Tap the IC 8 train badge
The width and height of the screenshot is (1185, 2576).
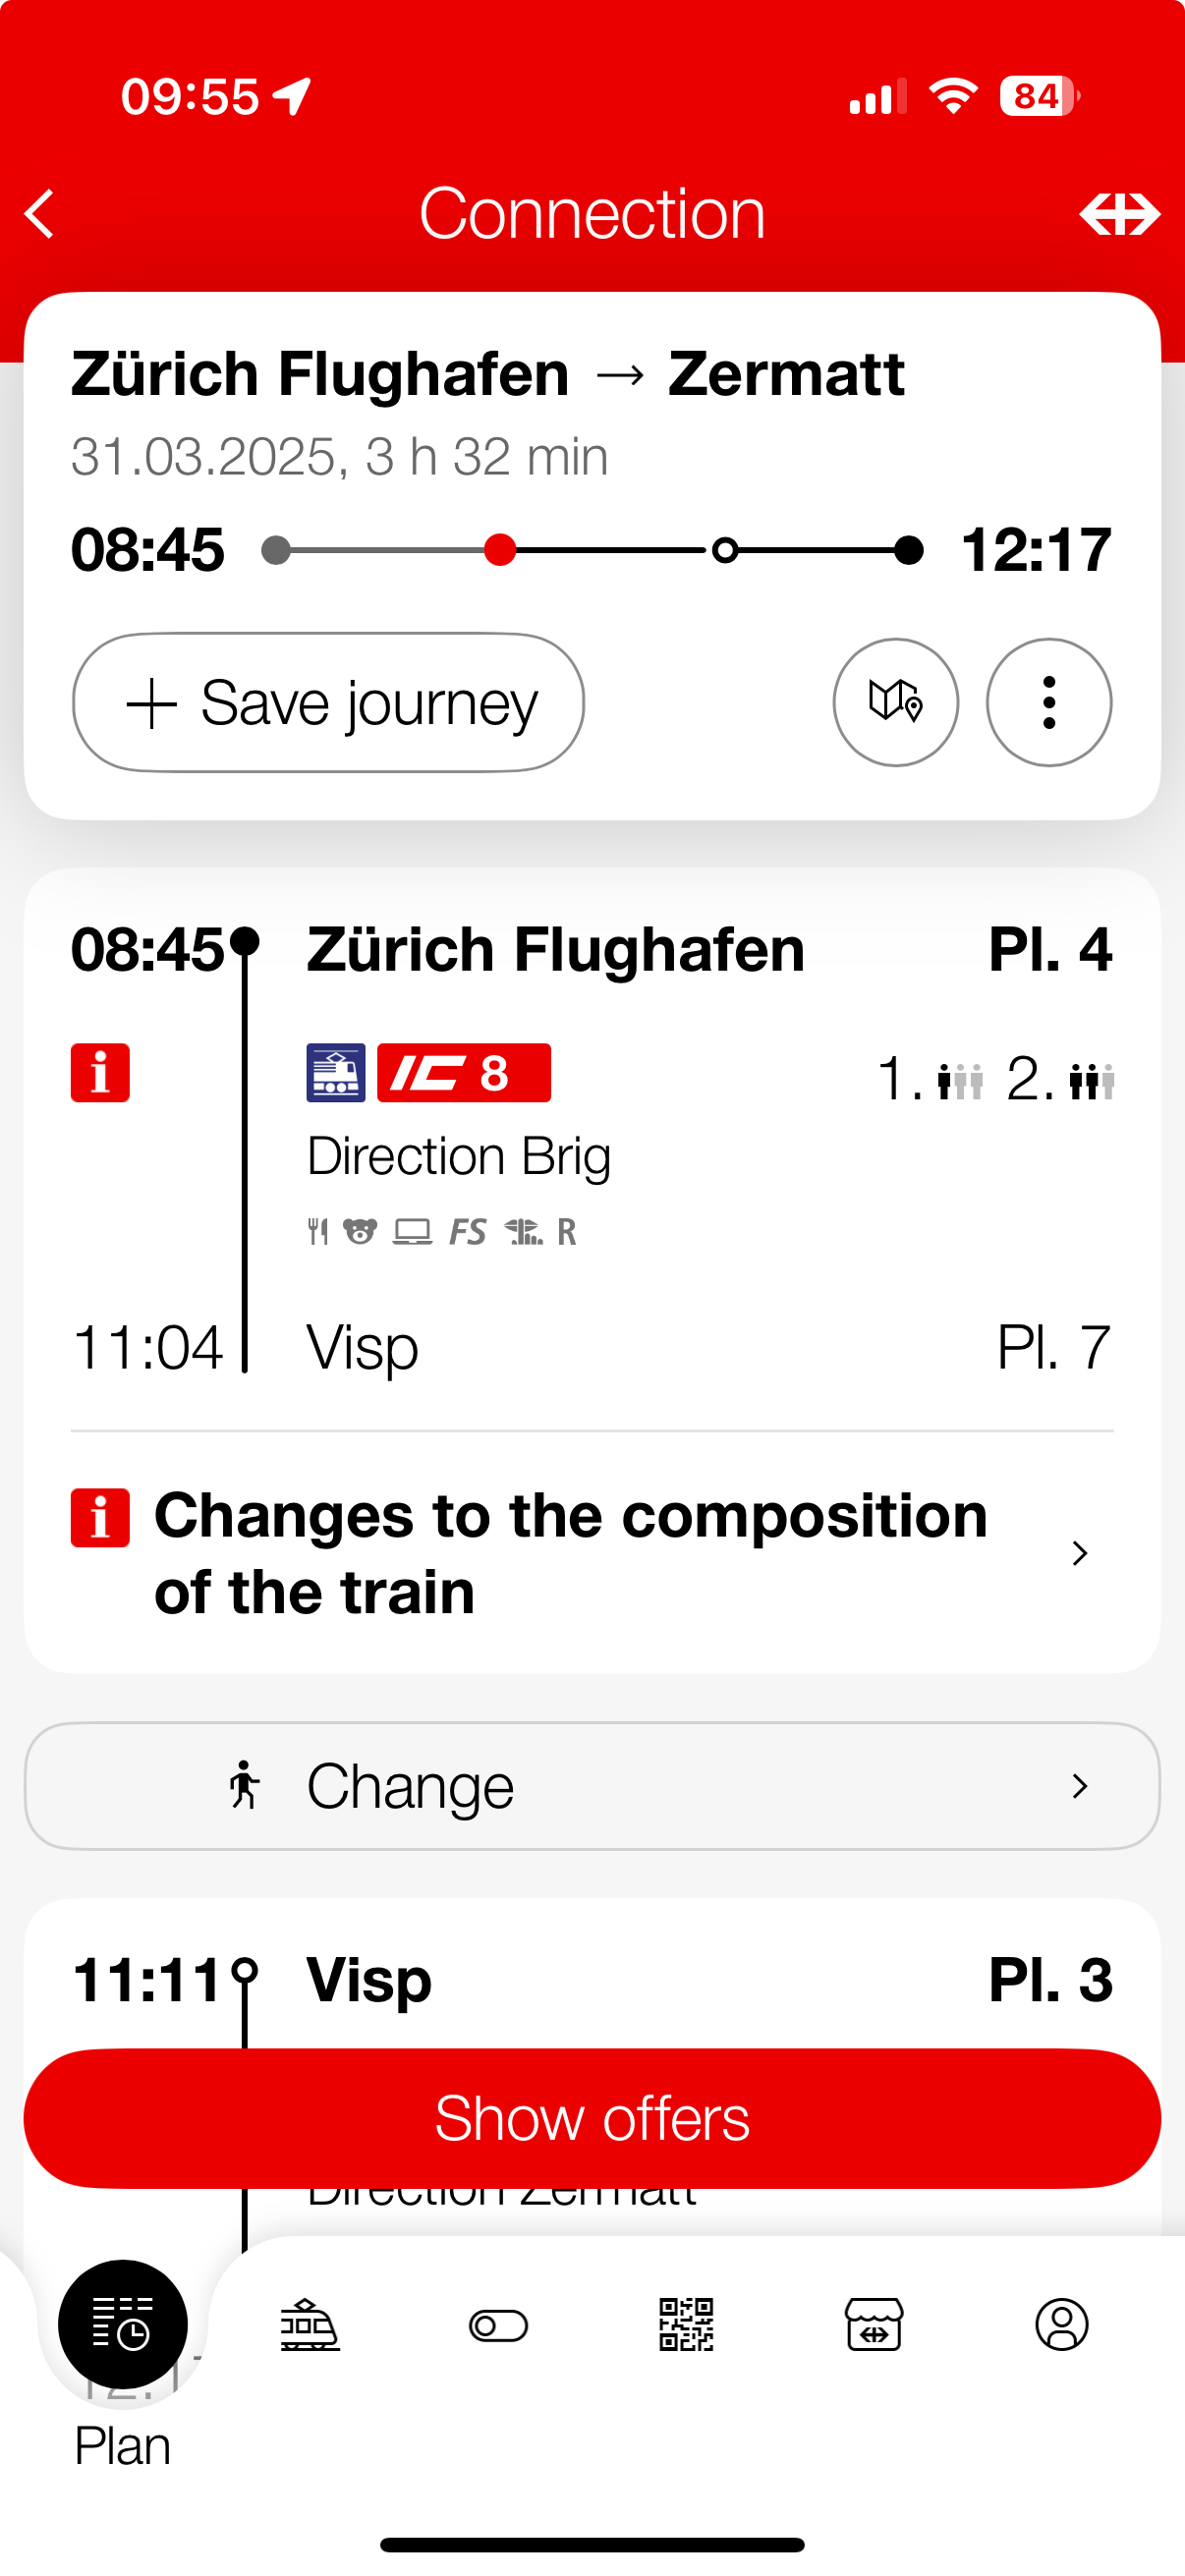463,1073
